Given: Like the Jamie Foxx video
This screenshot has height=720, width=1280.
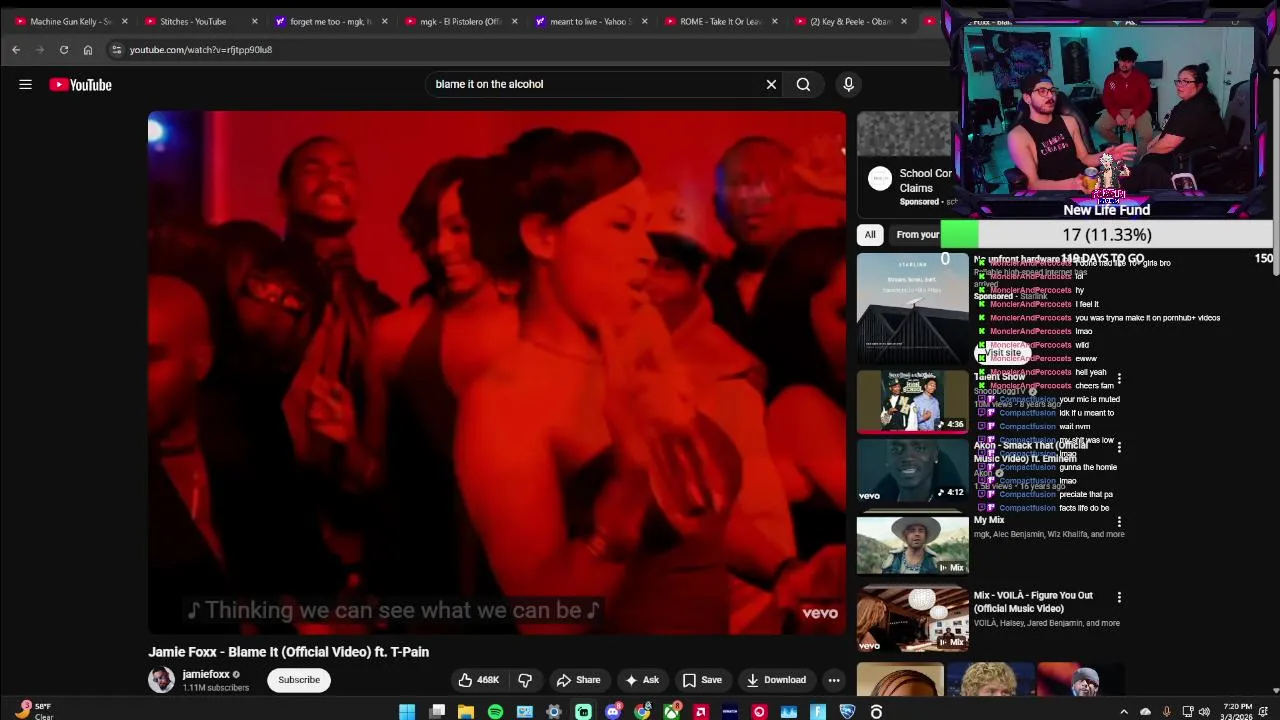Looking at the screenshot, I should pos(479,680).
